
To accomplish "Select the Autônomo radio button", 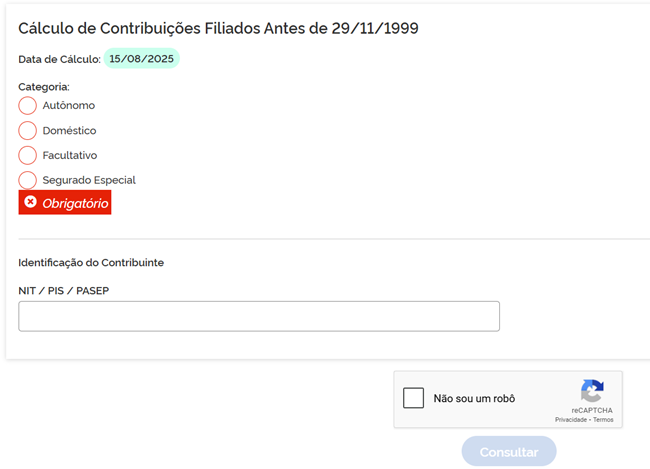I will coord(27,105).
